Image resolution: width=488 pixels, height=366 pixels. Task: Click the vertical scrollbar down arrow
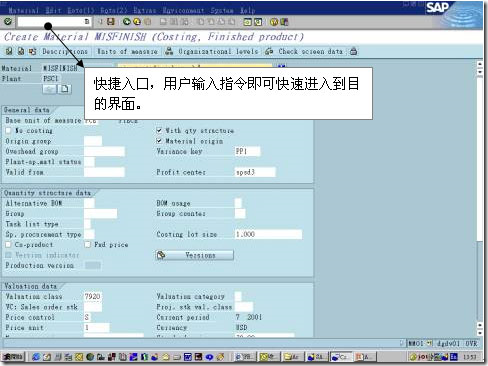(x=480, y=333)
